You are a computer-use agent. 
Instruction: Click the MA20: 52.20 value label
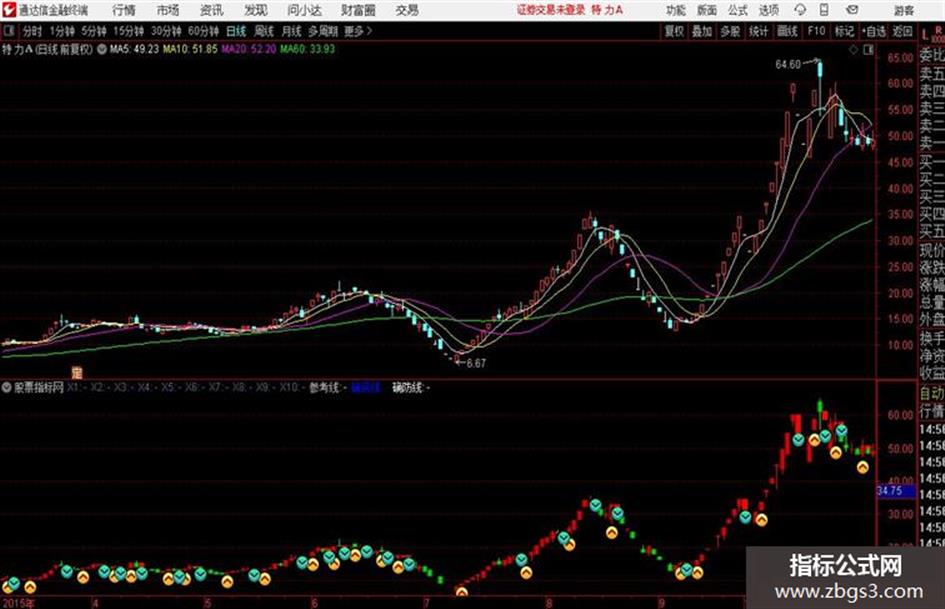coord(248,49)
